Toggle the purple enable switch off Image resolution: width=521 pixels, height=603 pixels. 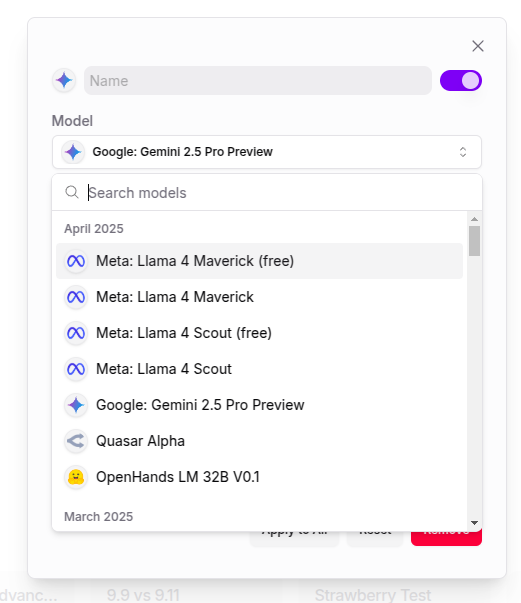point(461,81)
